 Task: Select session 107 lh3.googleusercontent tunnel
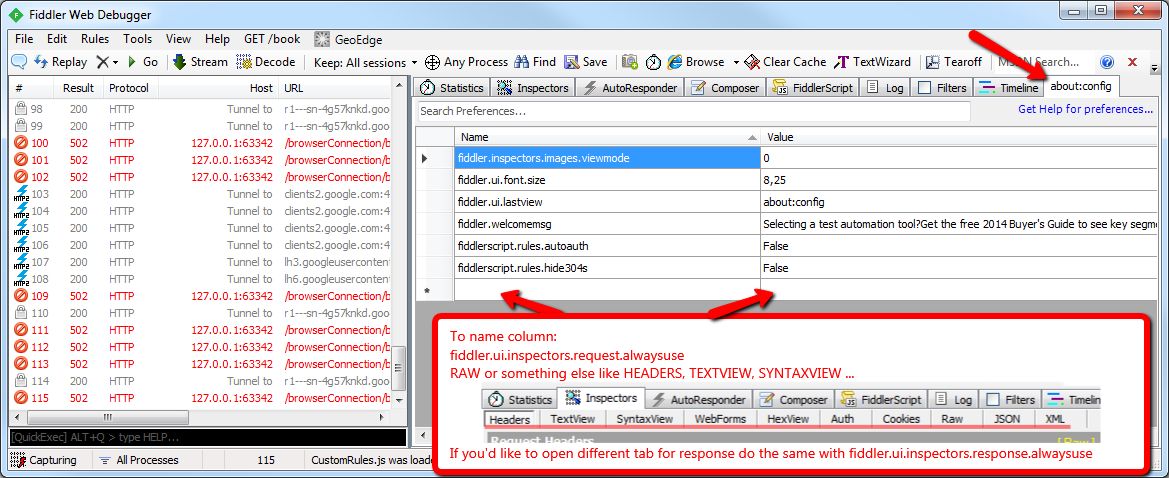click(201, 262)
